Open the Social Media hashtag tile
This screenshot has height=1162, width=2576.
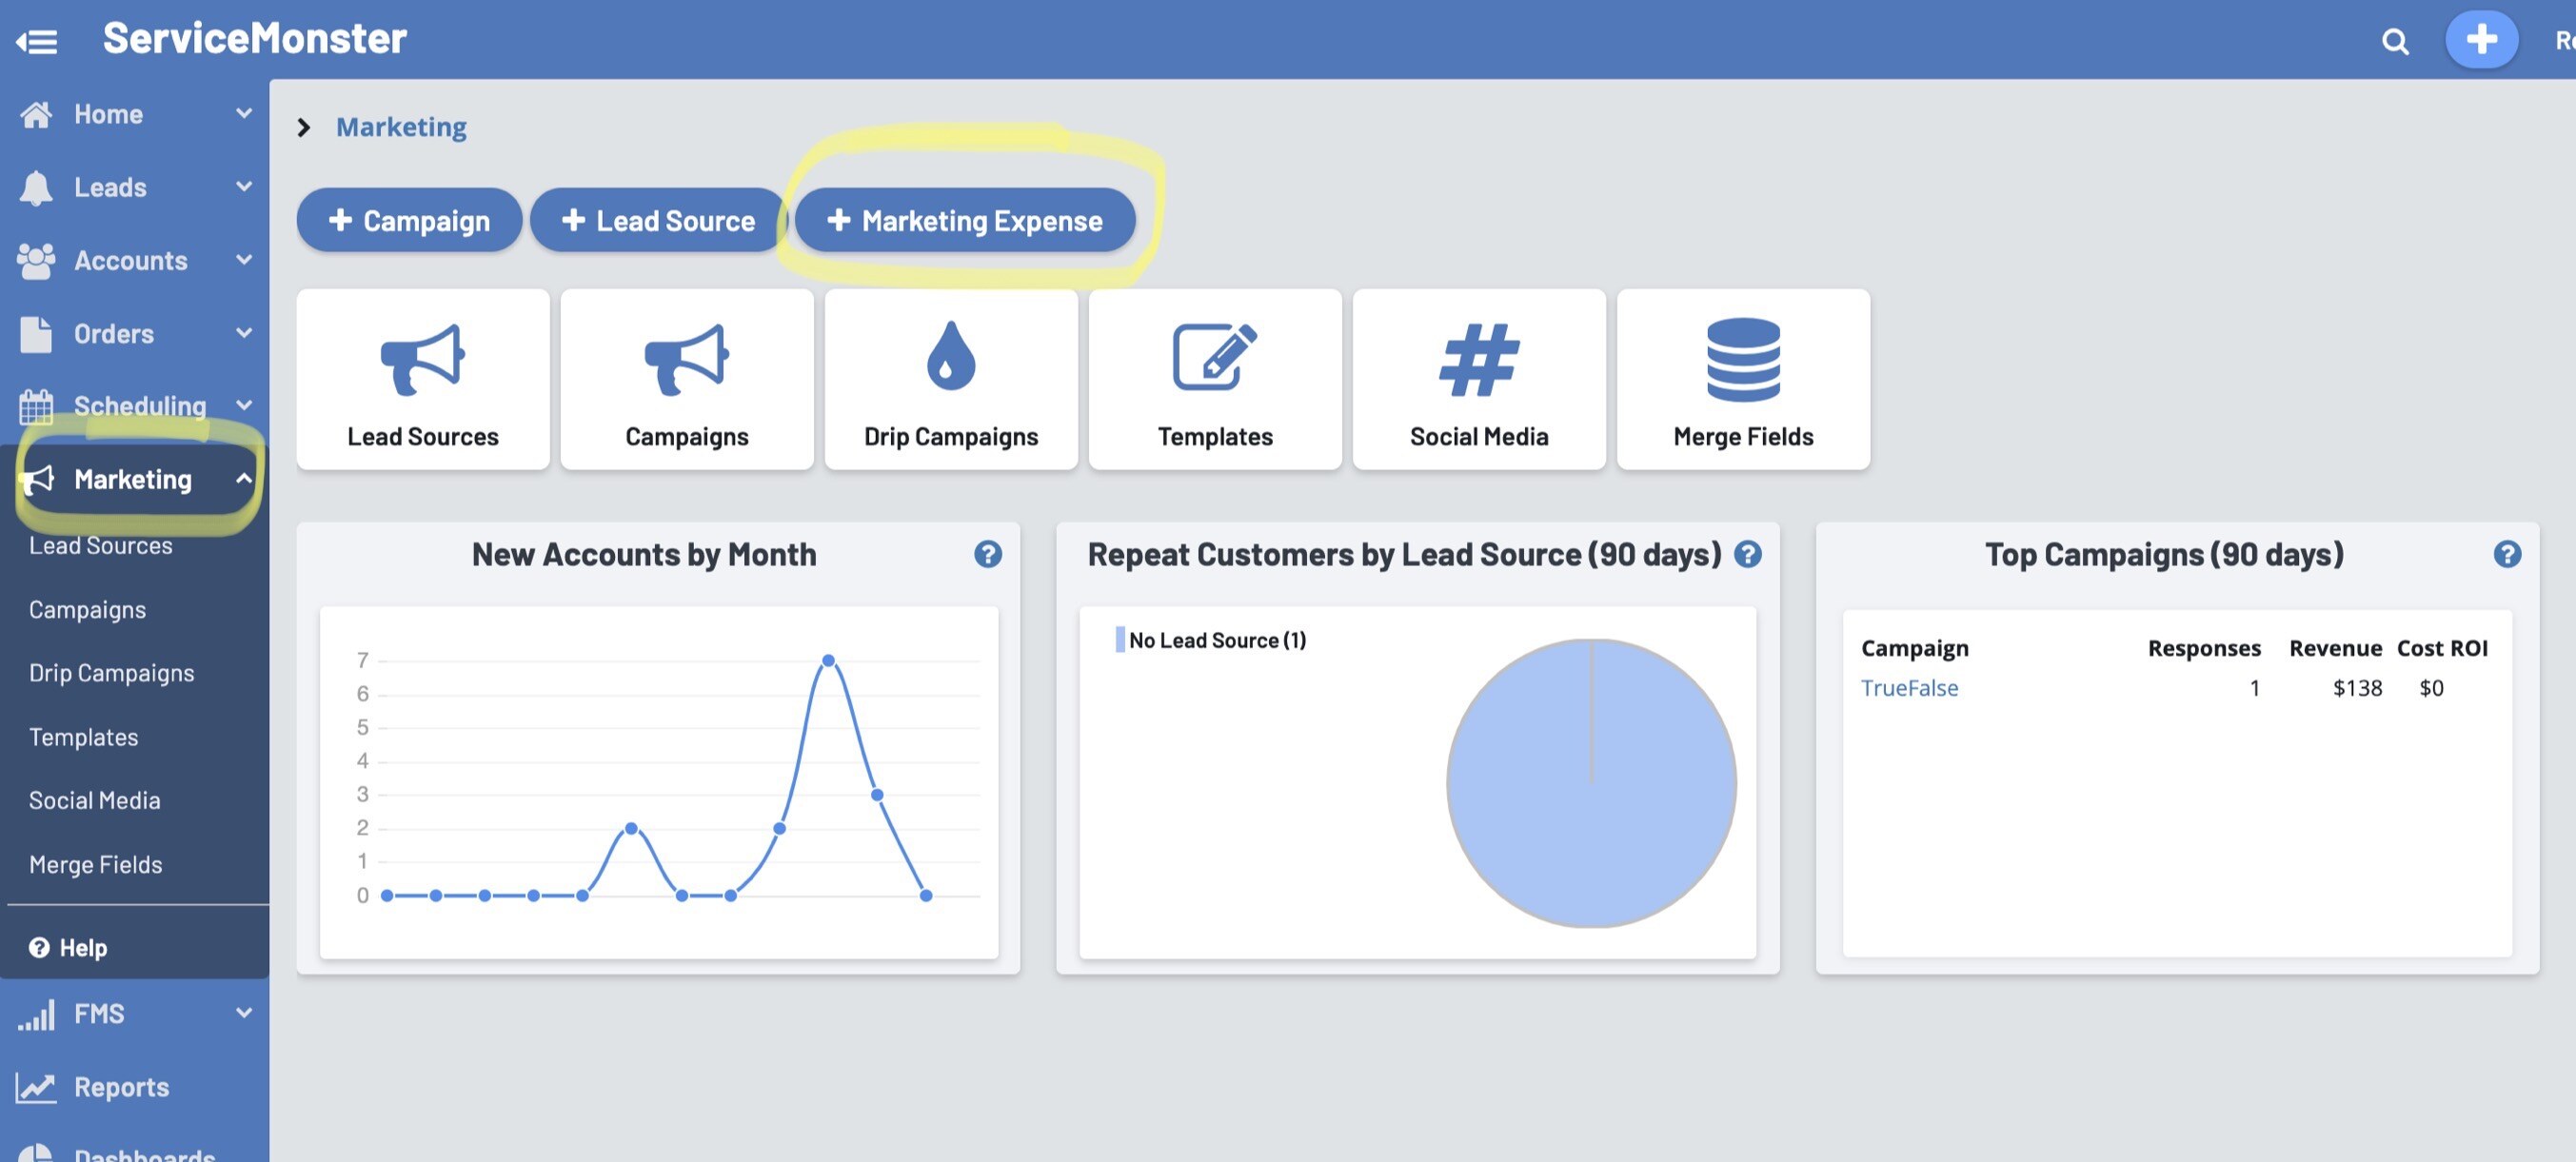[x=1478, y=379]
